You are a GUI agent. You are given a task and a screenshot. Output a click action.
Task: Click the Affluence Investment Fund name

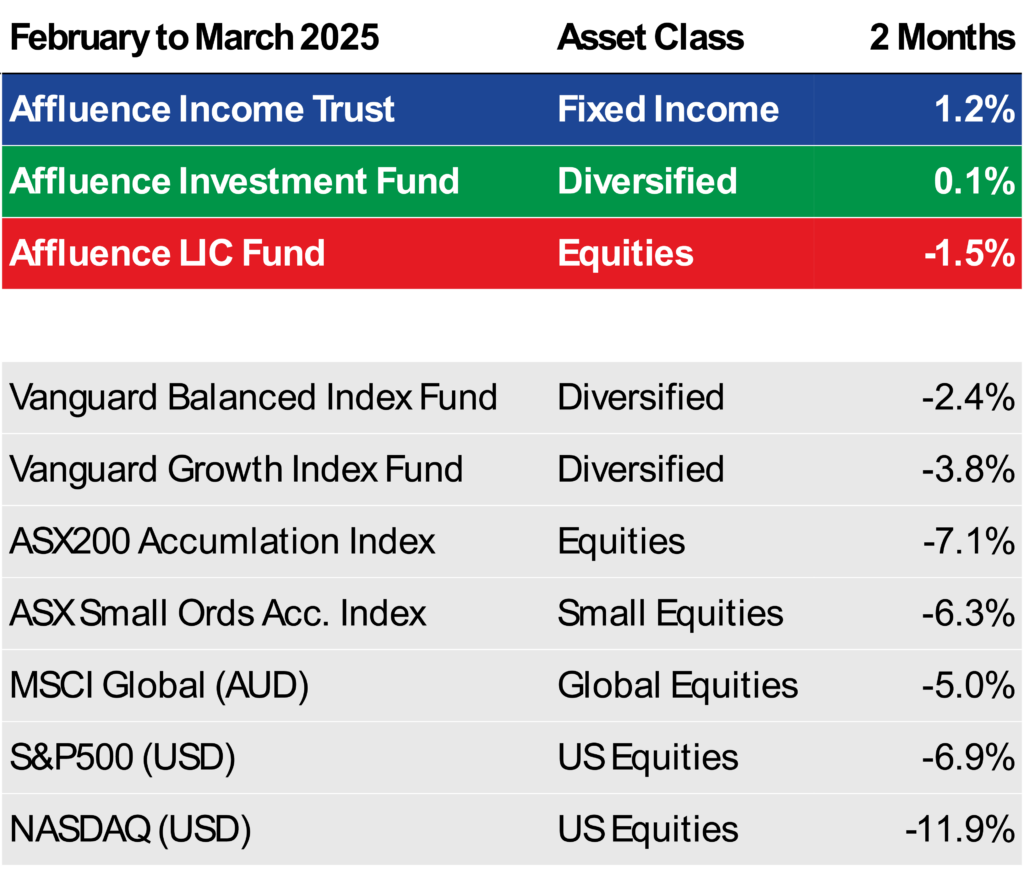(234, 181)
